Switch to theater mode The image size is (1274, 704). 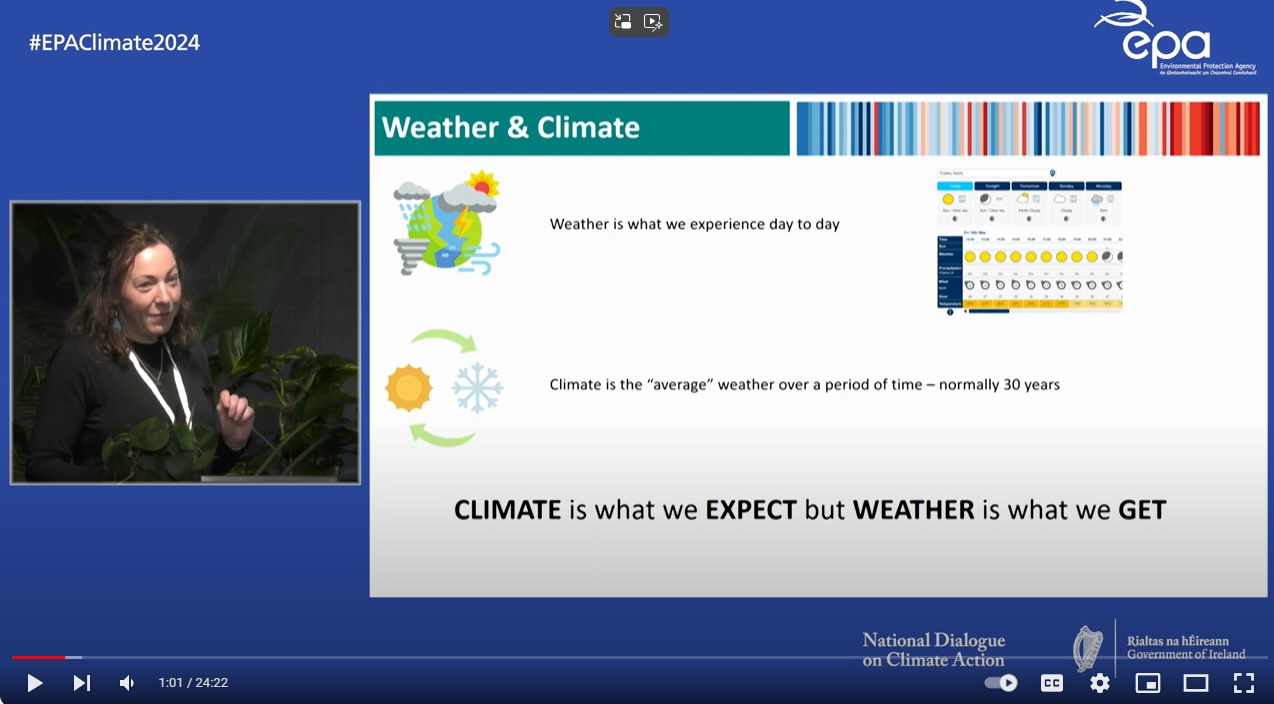pos(1196,683)
